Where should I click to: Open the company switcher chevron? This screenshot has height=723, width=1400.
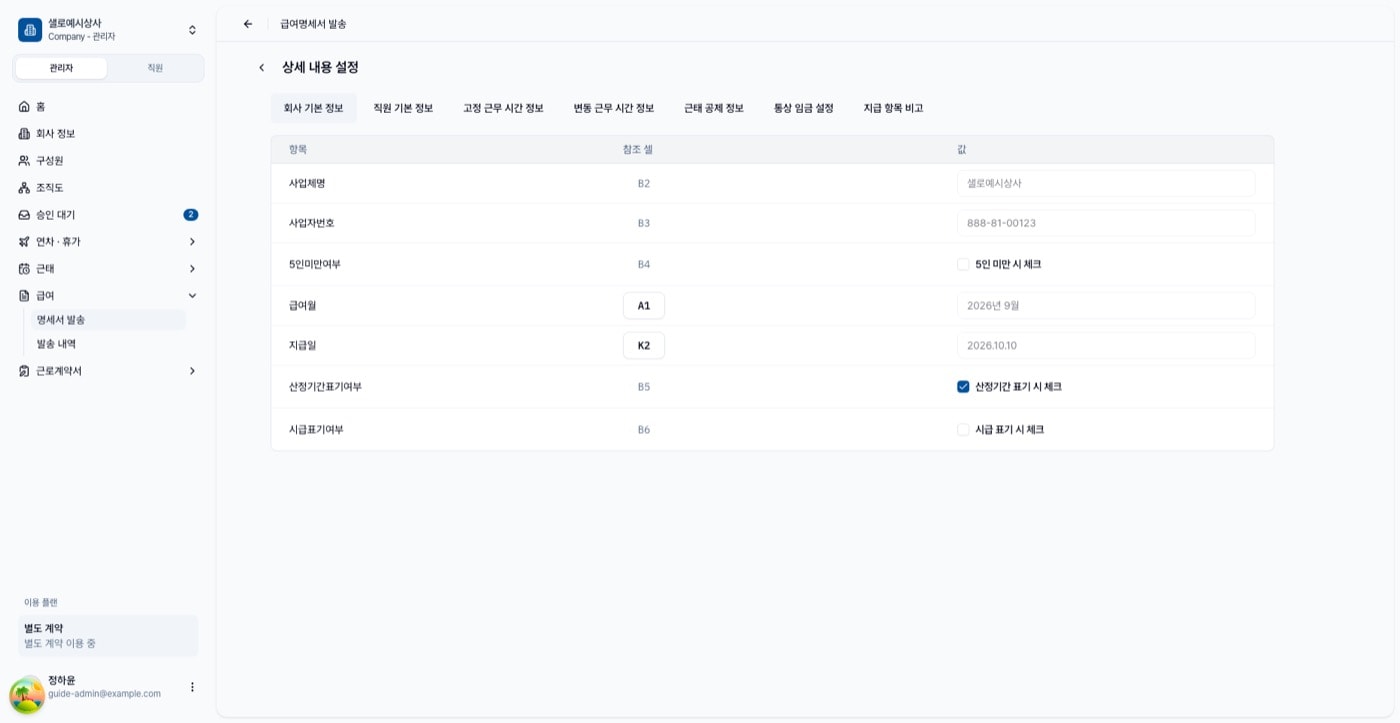[192, 30]
